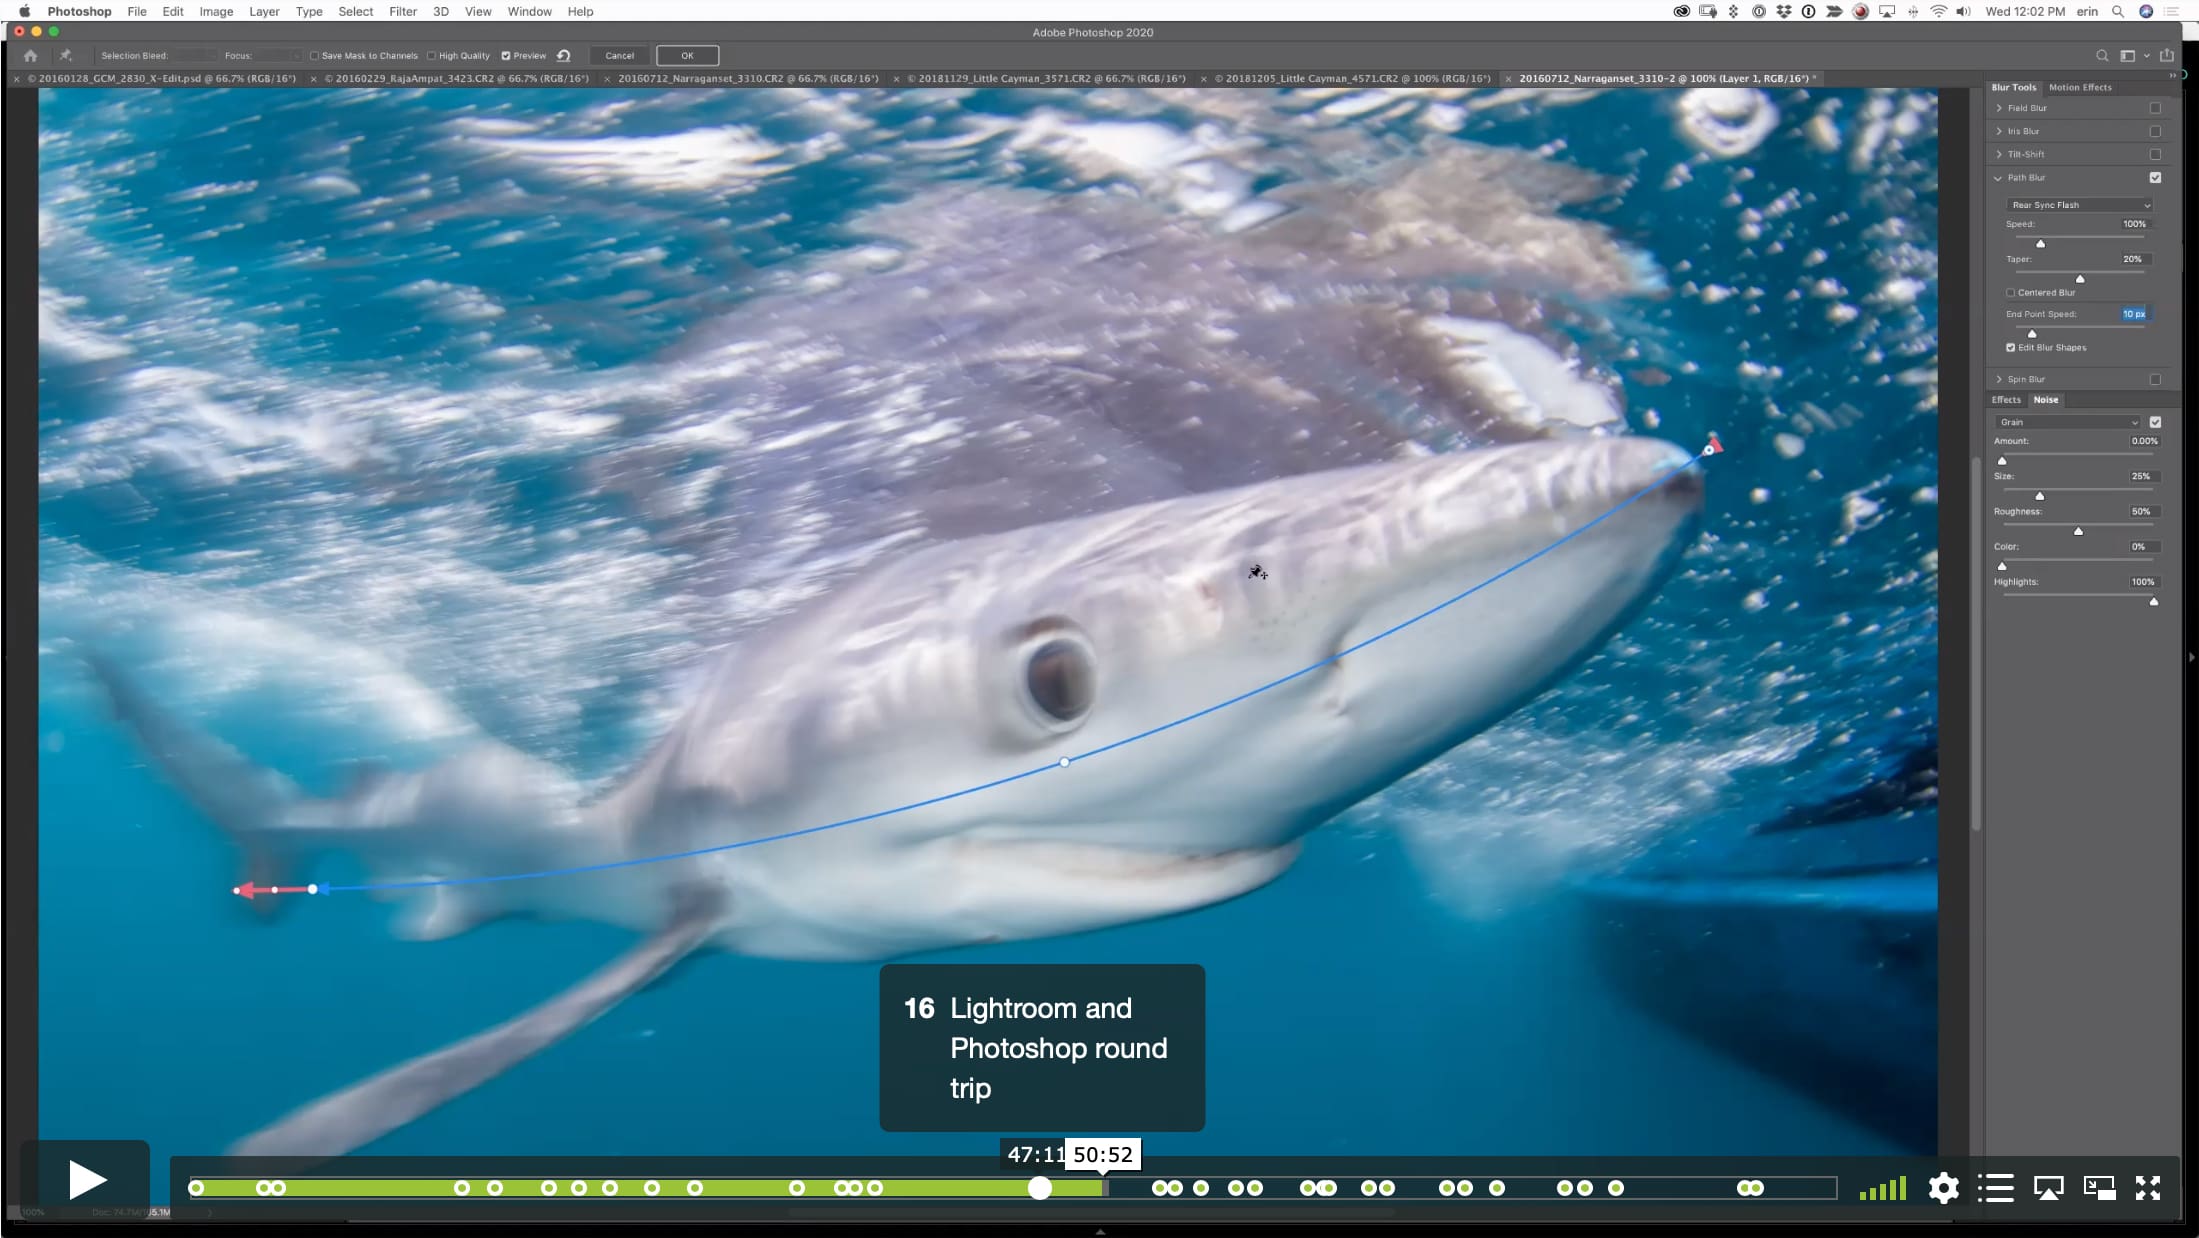2199x1238 pixels.
Task: Click the reset blur pins arrow icon
Action: 564,56
